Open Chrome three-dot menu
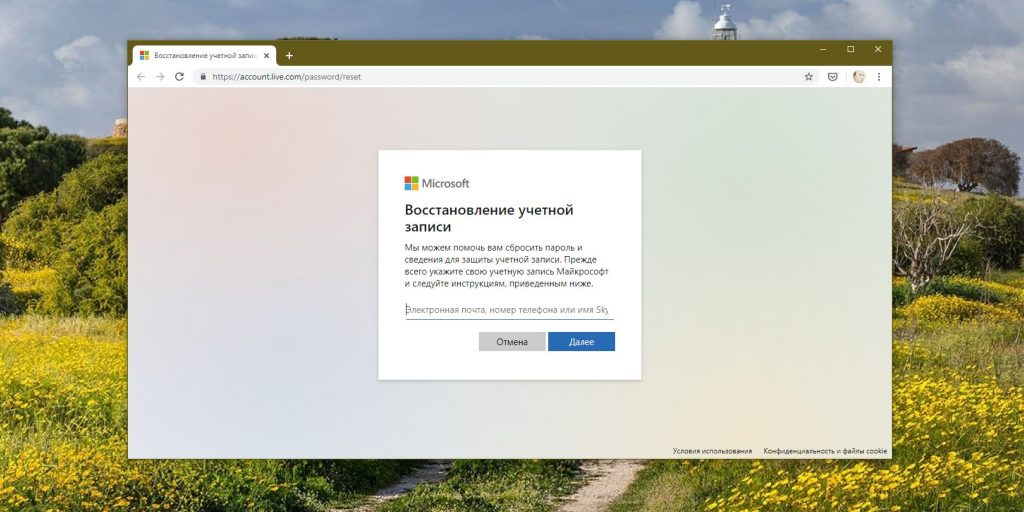The height and width of the screenshot is (512, 1024). point(879,76)
